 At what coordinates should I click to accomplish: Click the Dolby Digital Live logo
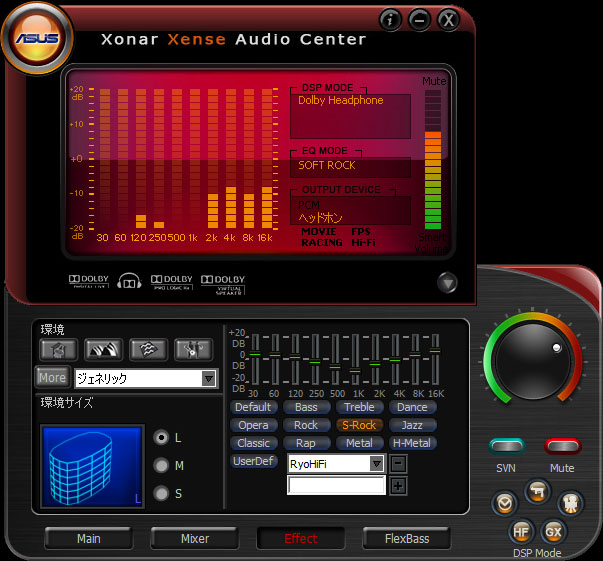pyautogui.click(x=89, y=281)
